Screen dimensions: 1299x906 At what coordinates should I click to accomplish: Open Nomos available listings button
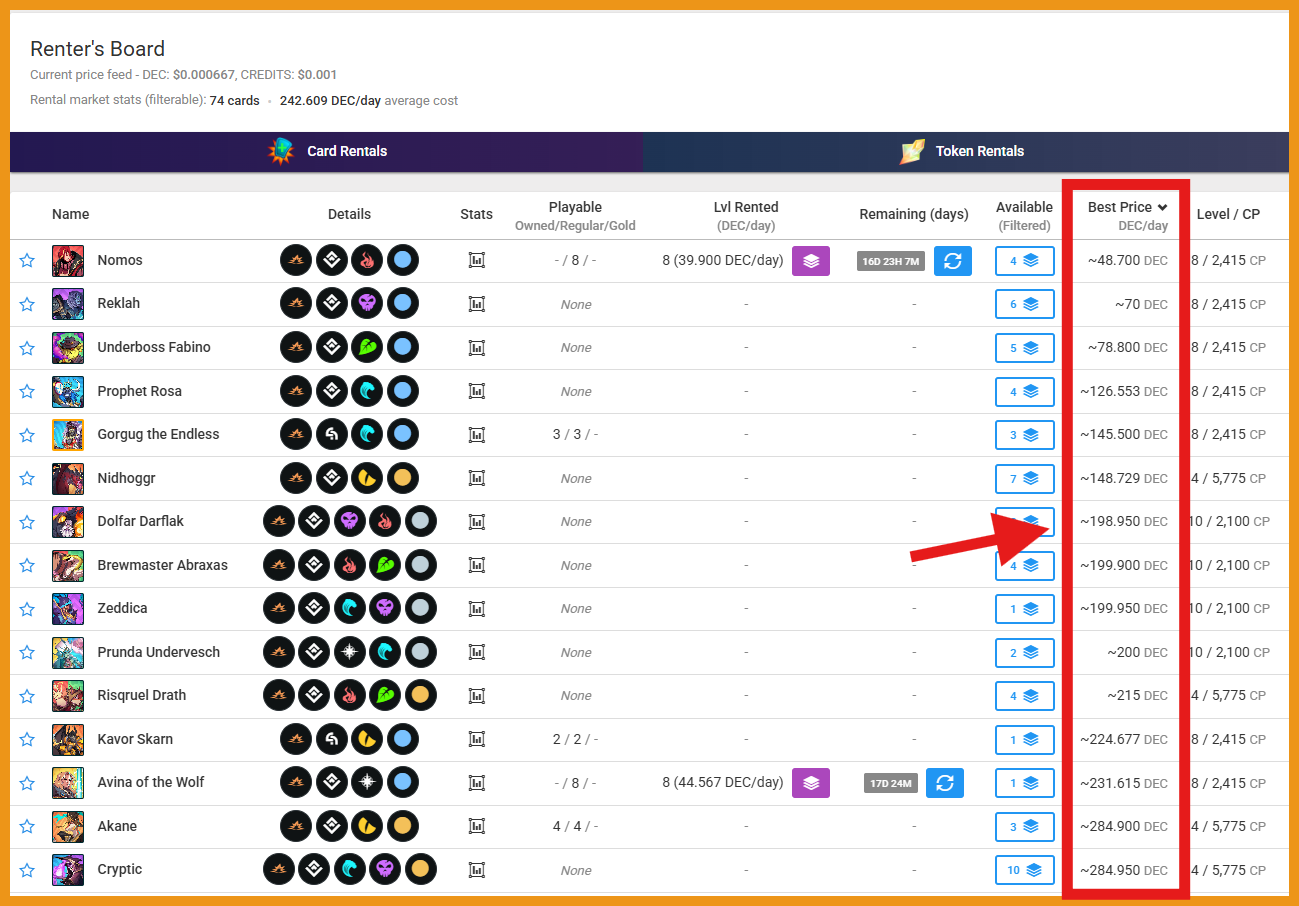click(1025, 261)
